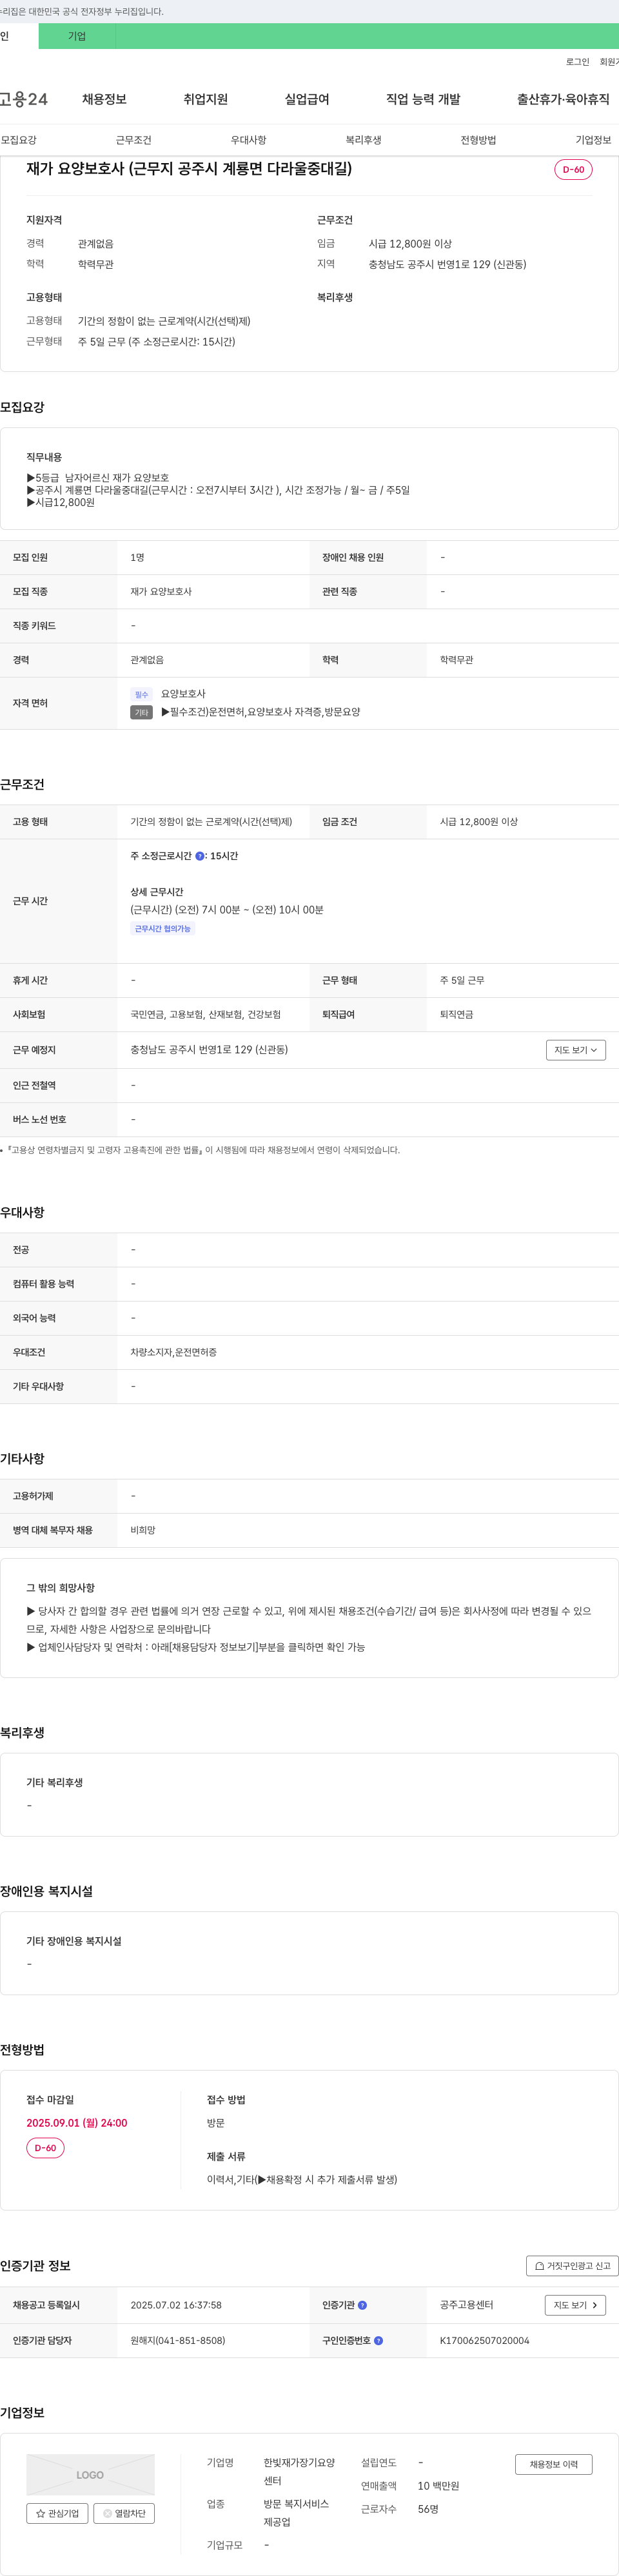This screenshot has width=619, height=2576.
Task: Click 모집 인원 value 1명
Action: point(137,557)
